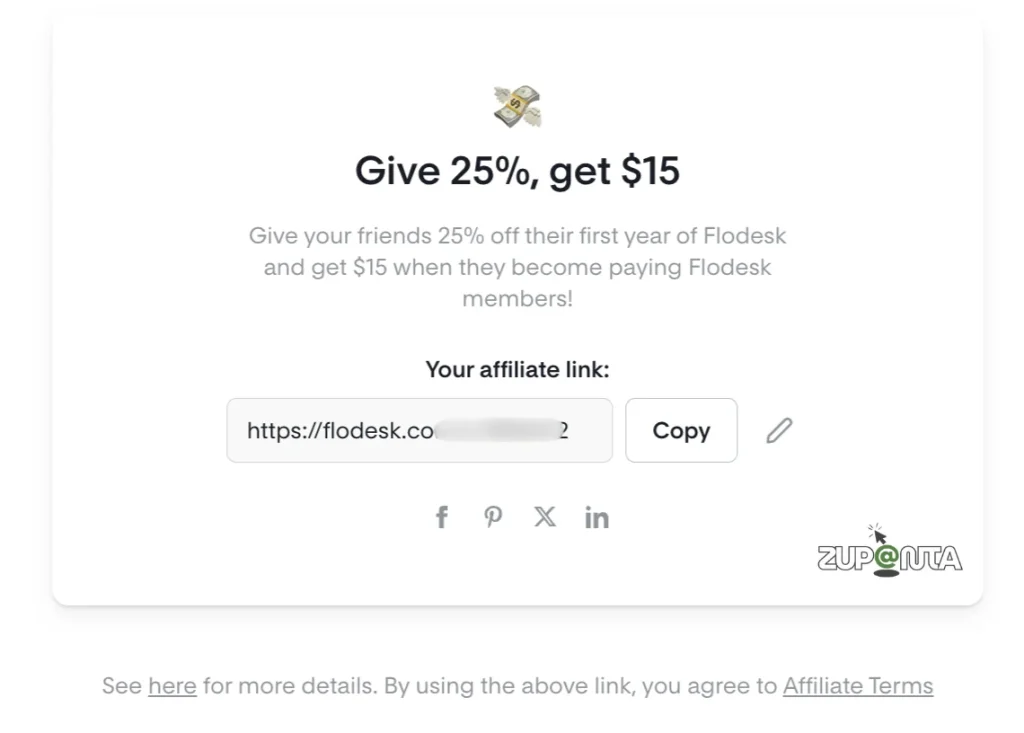1024x733 pixels.
Task: Click inside the affiliate link field
Action: pyautogui.click(x=419, y=431)
